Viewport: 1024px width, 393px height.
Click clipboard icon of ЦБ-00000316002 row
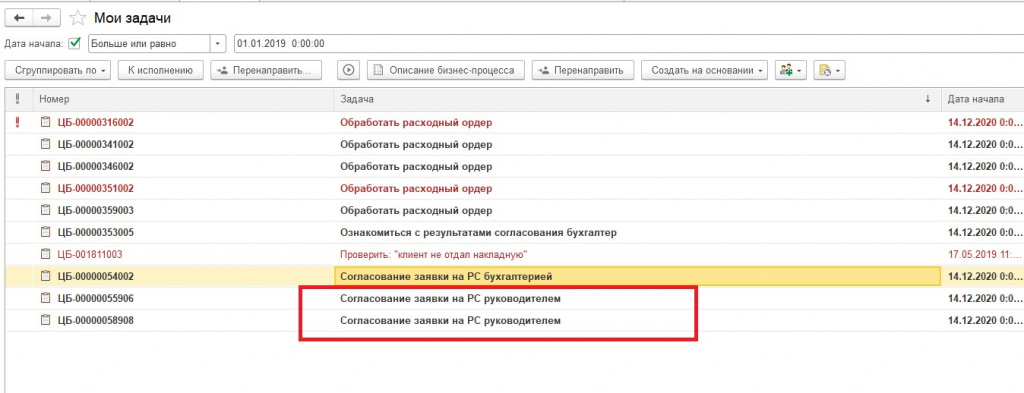pyautogui.click(x=45, y=121)
